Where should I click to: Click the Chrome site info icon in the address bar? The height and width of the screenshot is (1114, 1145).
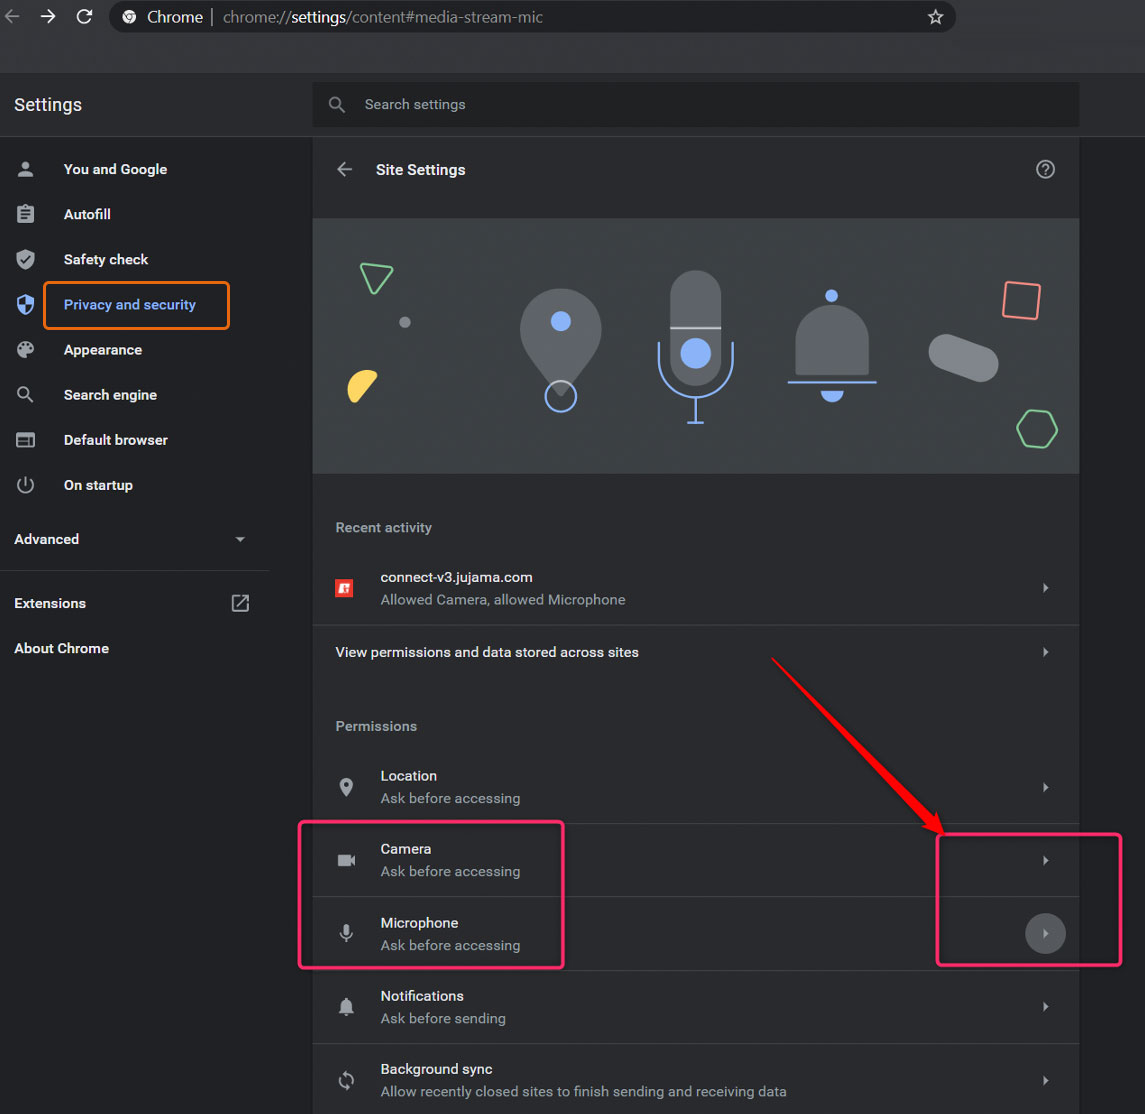coord(129,17)
